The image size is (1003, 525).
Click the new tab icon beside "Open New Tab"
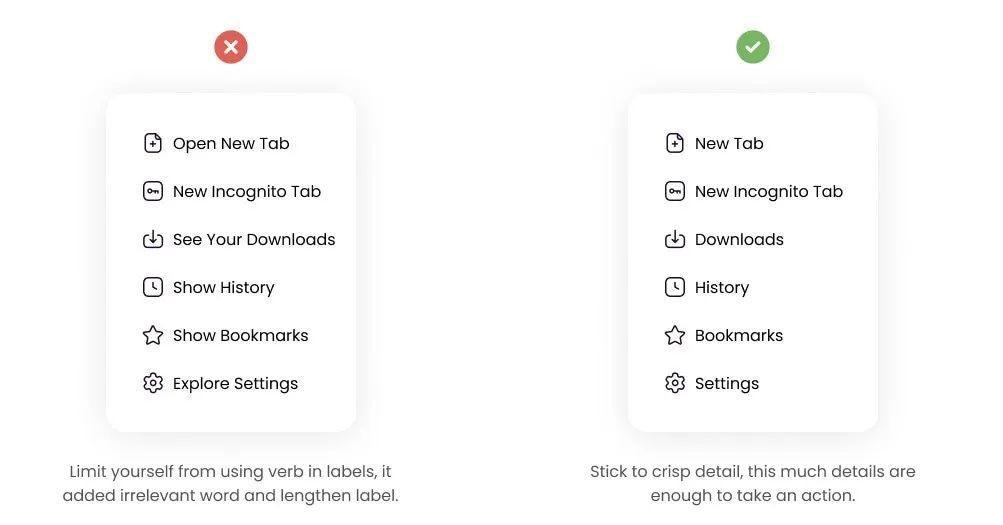tap(153, 143)
